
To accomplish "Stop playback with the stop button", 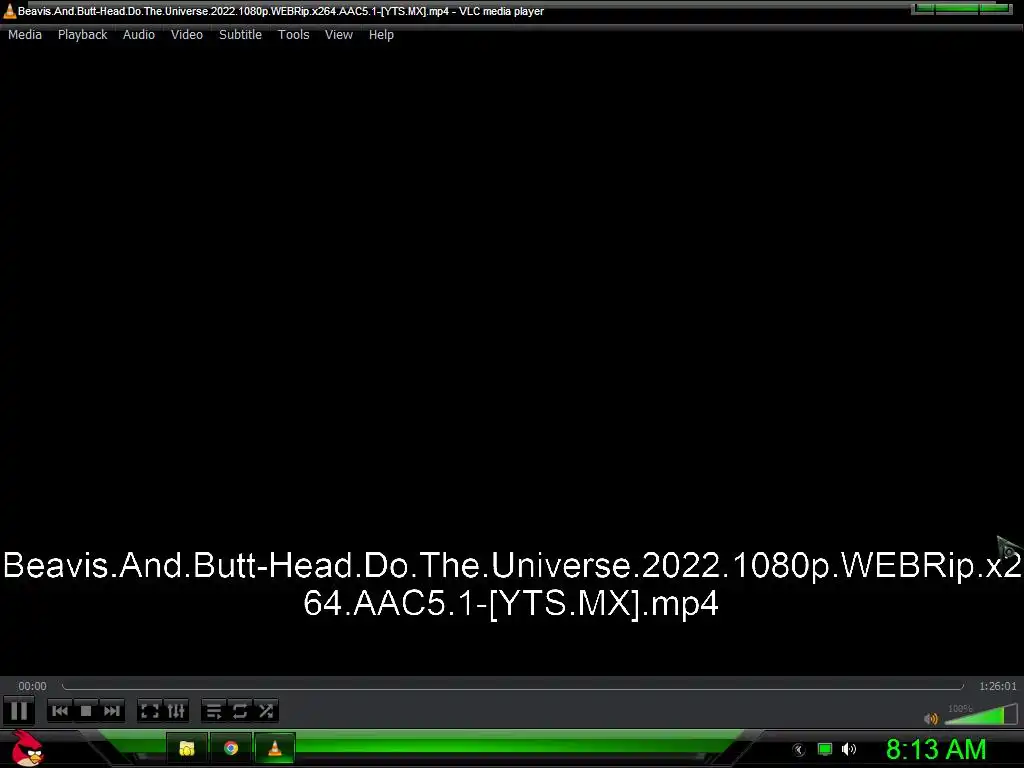I will (86, 711).
